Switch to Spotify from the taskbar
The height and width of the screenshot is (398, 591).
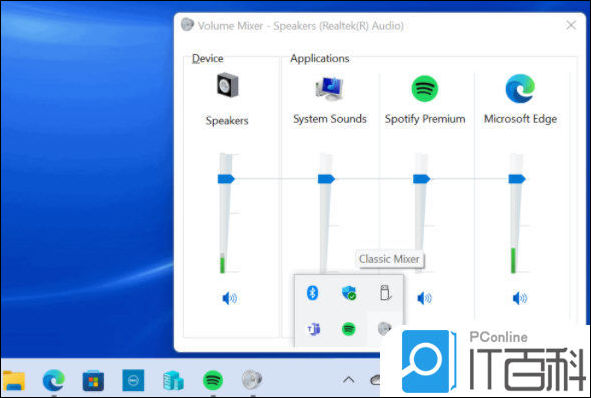[x=213, y=381]
